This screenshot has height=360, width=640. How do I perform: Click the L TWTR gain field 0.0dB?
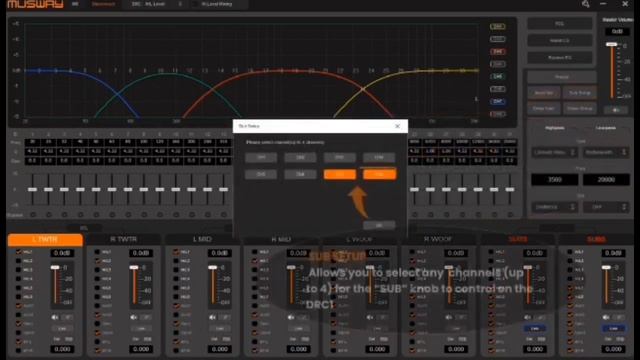click(x=62, y=253)
